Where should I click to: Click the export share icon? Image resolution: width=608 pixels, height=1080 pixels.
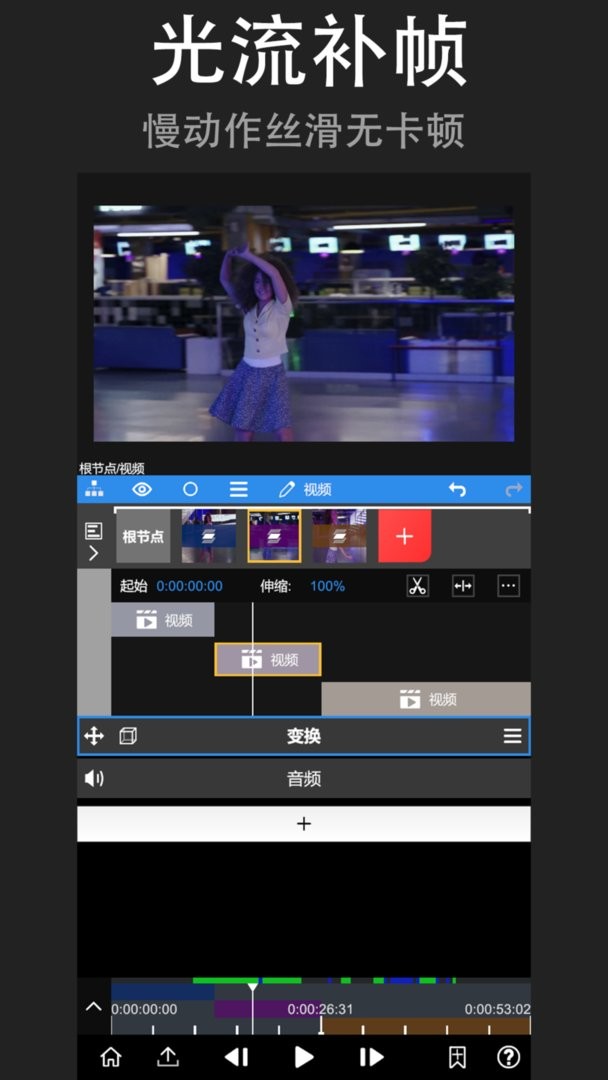tap(168, 1057)
